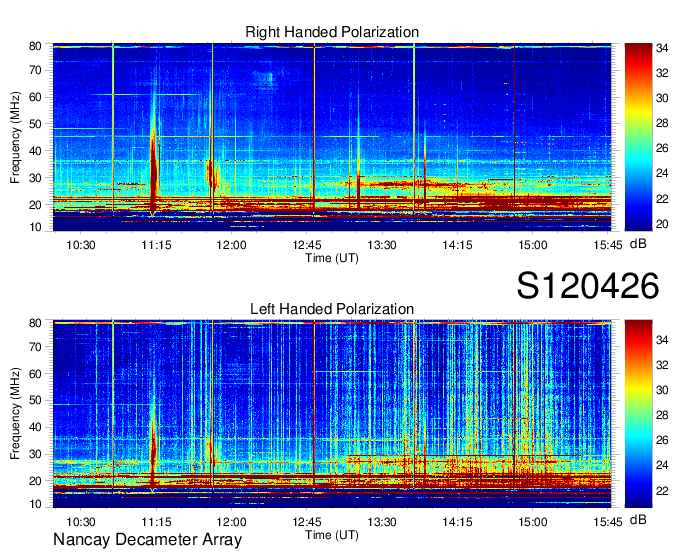
Task: Click the dB unit label beside Left Handed colorbar
Action: point(638,520)
